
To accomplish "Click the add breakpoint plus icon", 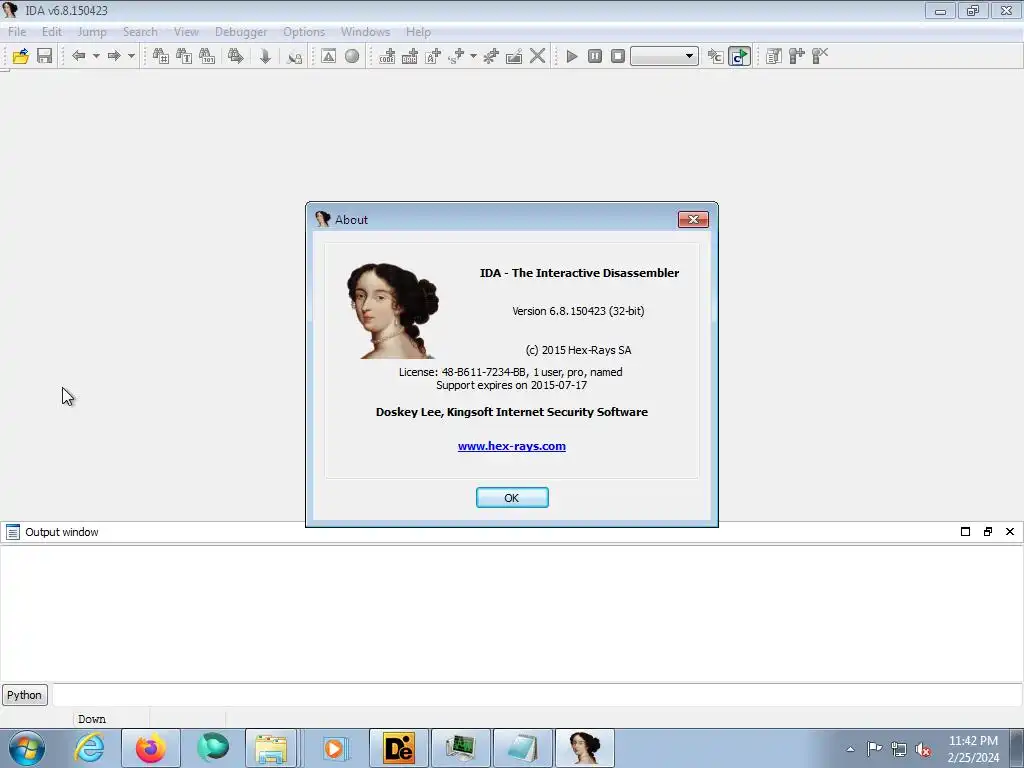I will click(x=797, y=56).
